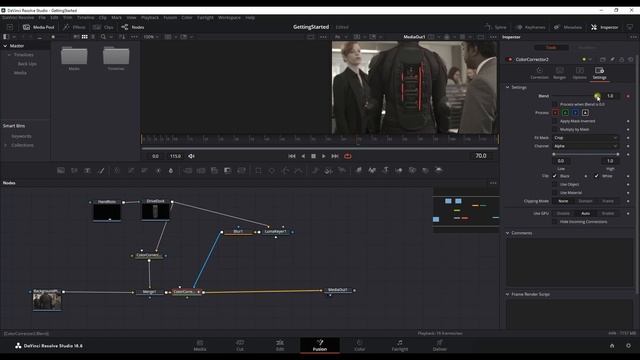Add a Fast Noise tool from the toolbar

click(74, 171)
